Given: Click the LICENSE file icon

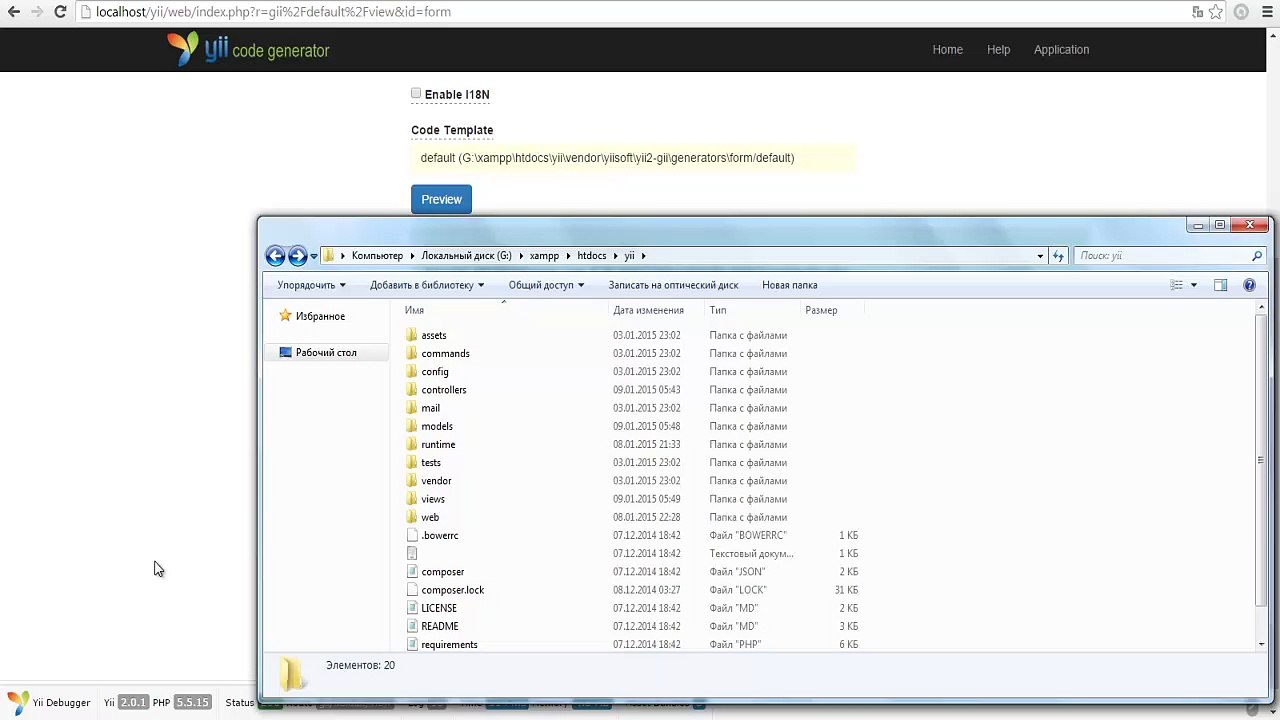Looking at the screenshot, I should pos(412,608).
